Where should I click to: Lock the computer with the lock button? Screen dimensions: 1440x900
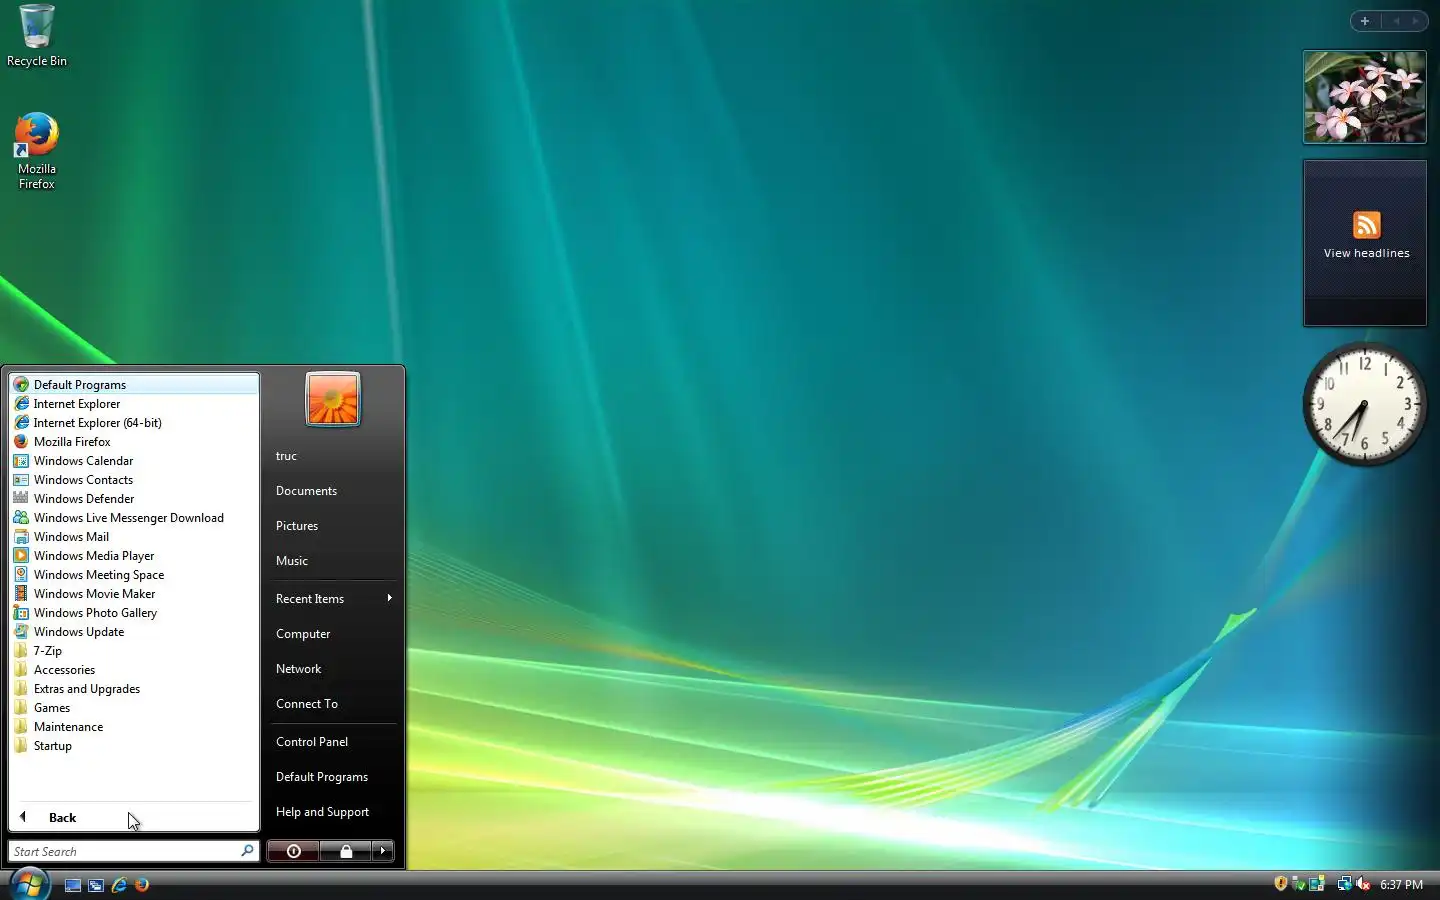pyautogui.click(x=346, y=851)
